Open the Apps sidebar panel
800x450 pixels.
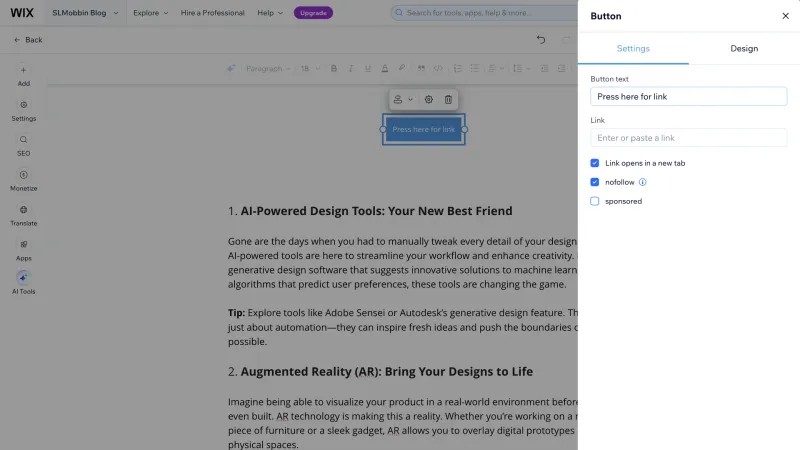click(23, 251)
